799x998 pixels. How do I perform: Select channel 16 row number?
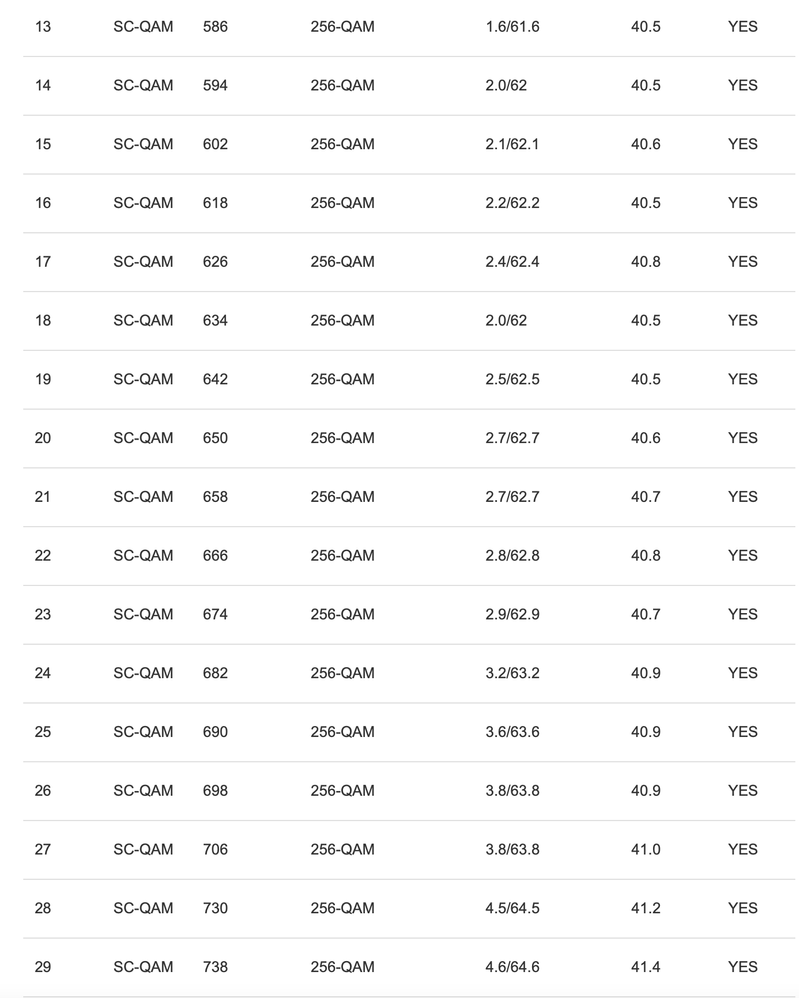[42, 203]
